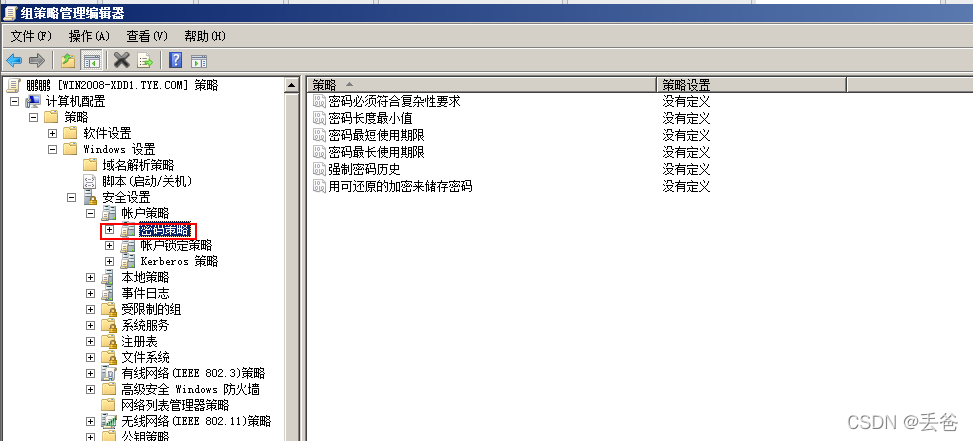The image size is (973, 441).
Task: Expand the 帐户锁定策略 node
Action: pyautogui.click(x=110, y=246)
